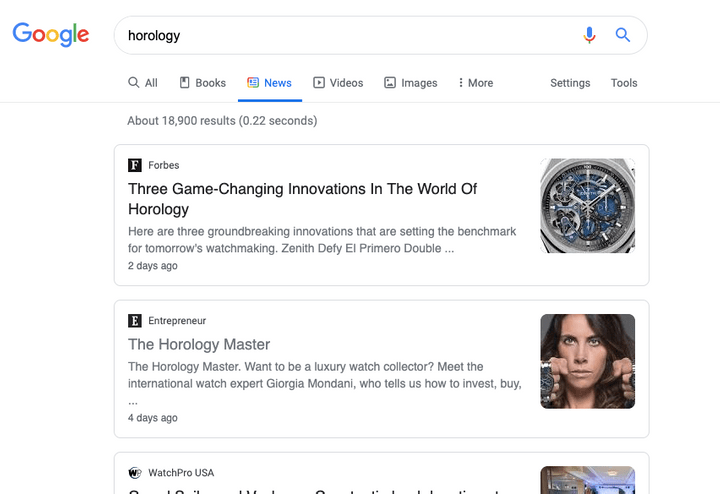Click the Images tab icon
Screen dimensions: 720x494
(390, 83)
